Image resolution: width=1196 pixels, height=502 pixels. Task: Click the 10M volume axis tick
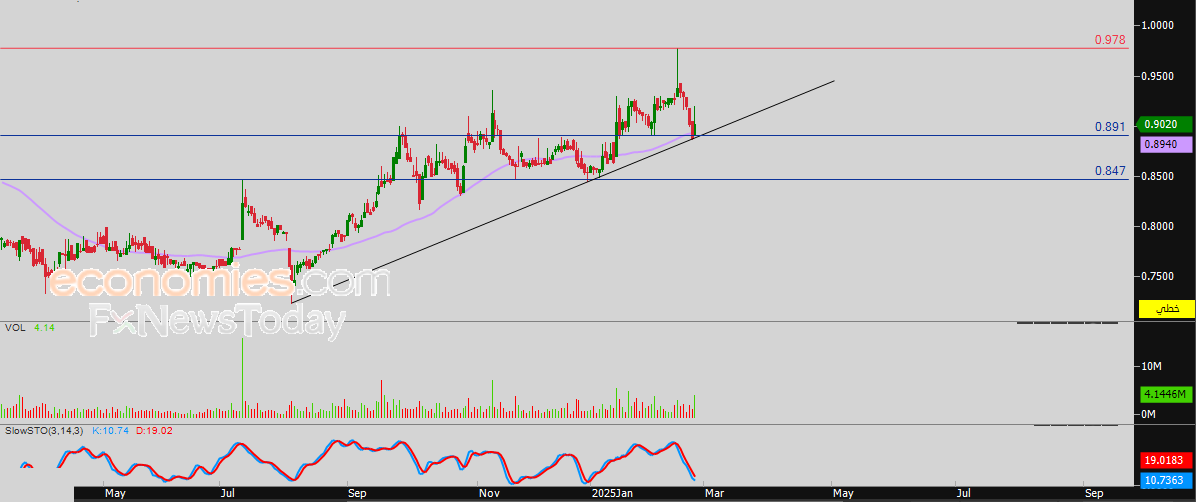click(x=1151, y=366)
